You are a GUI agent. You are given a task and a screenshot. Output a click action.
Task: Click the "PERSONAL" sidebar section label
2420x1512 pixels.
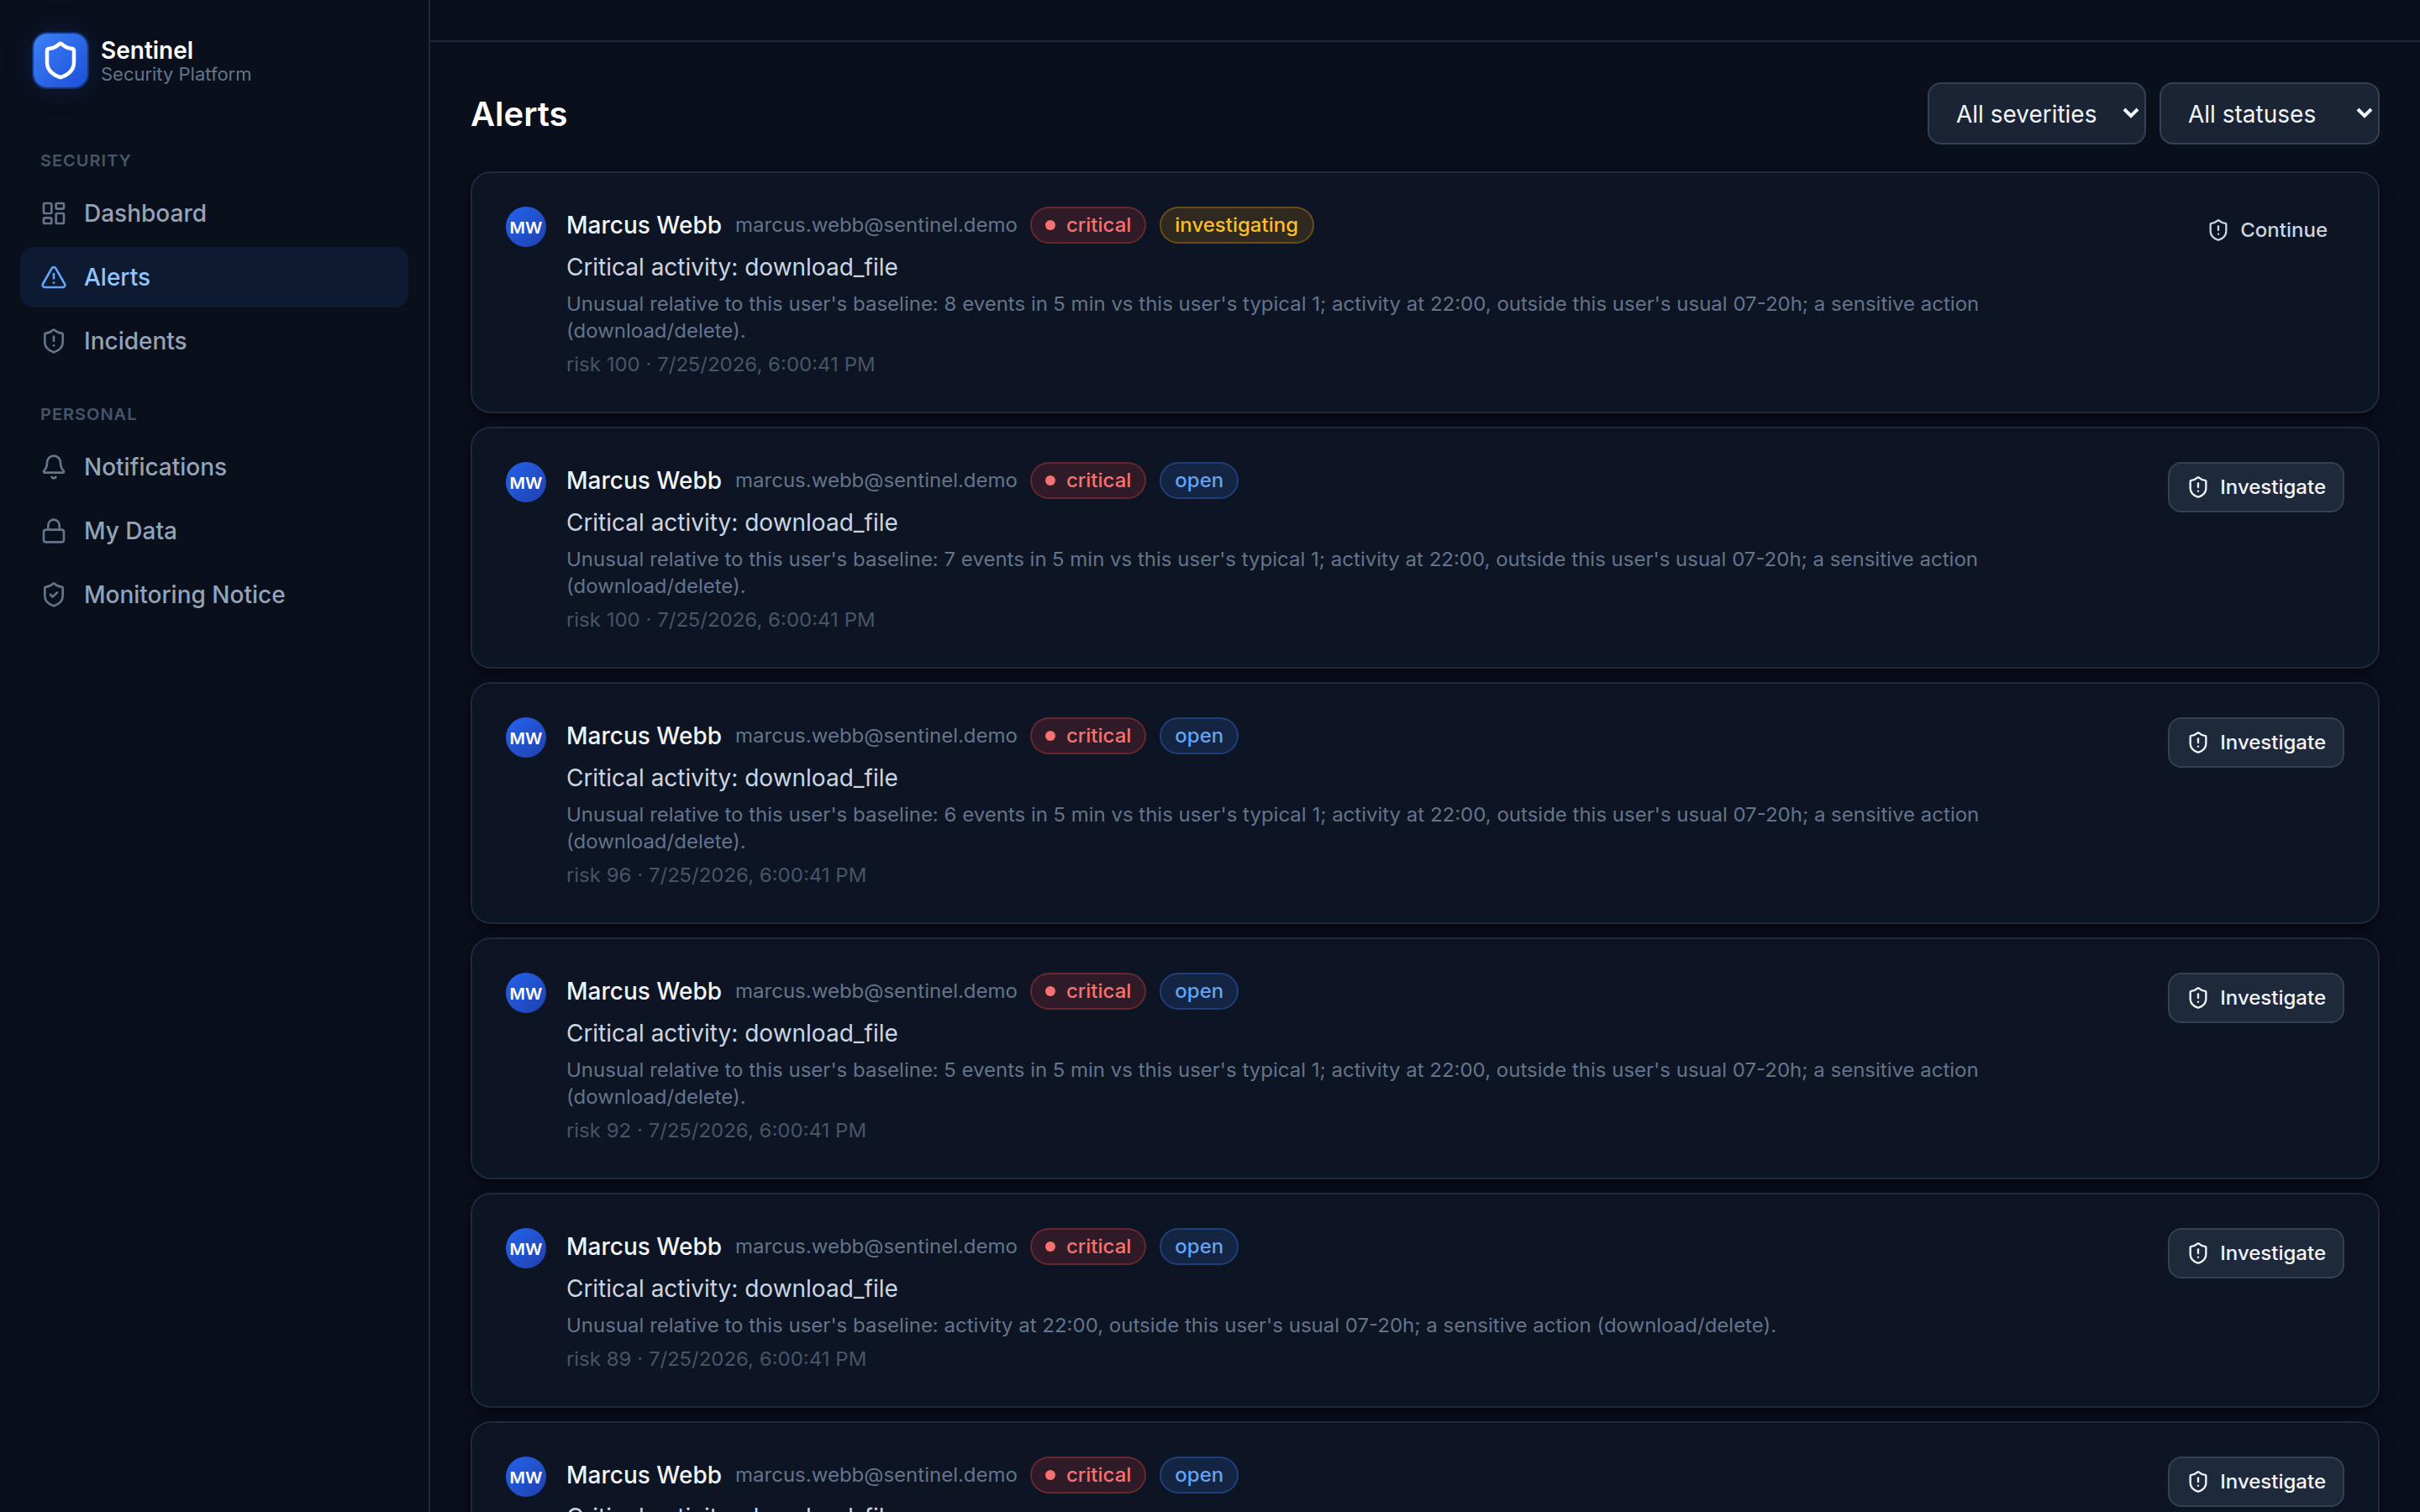click(88, 414)
